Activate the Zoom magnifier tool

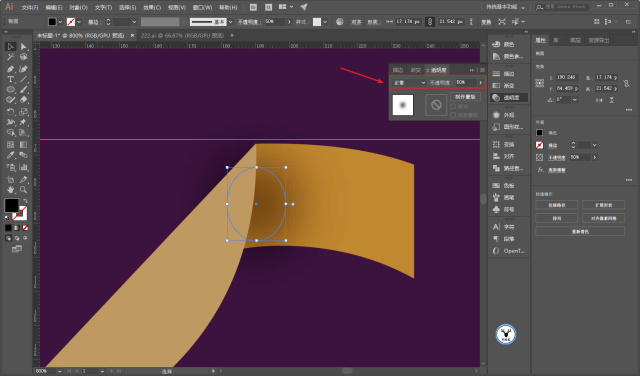click(23, 190)
